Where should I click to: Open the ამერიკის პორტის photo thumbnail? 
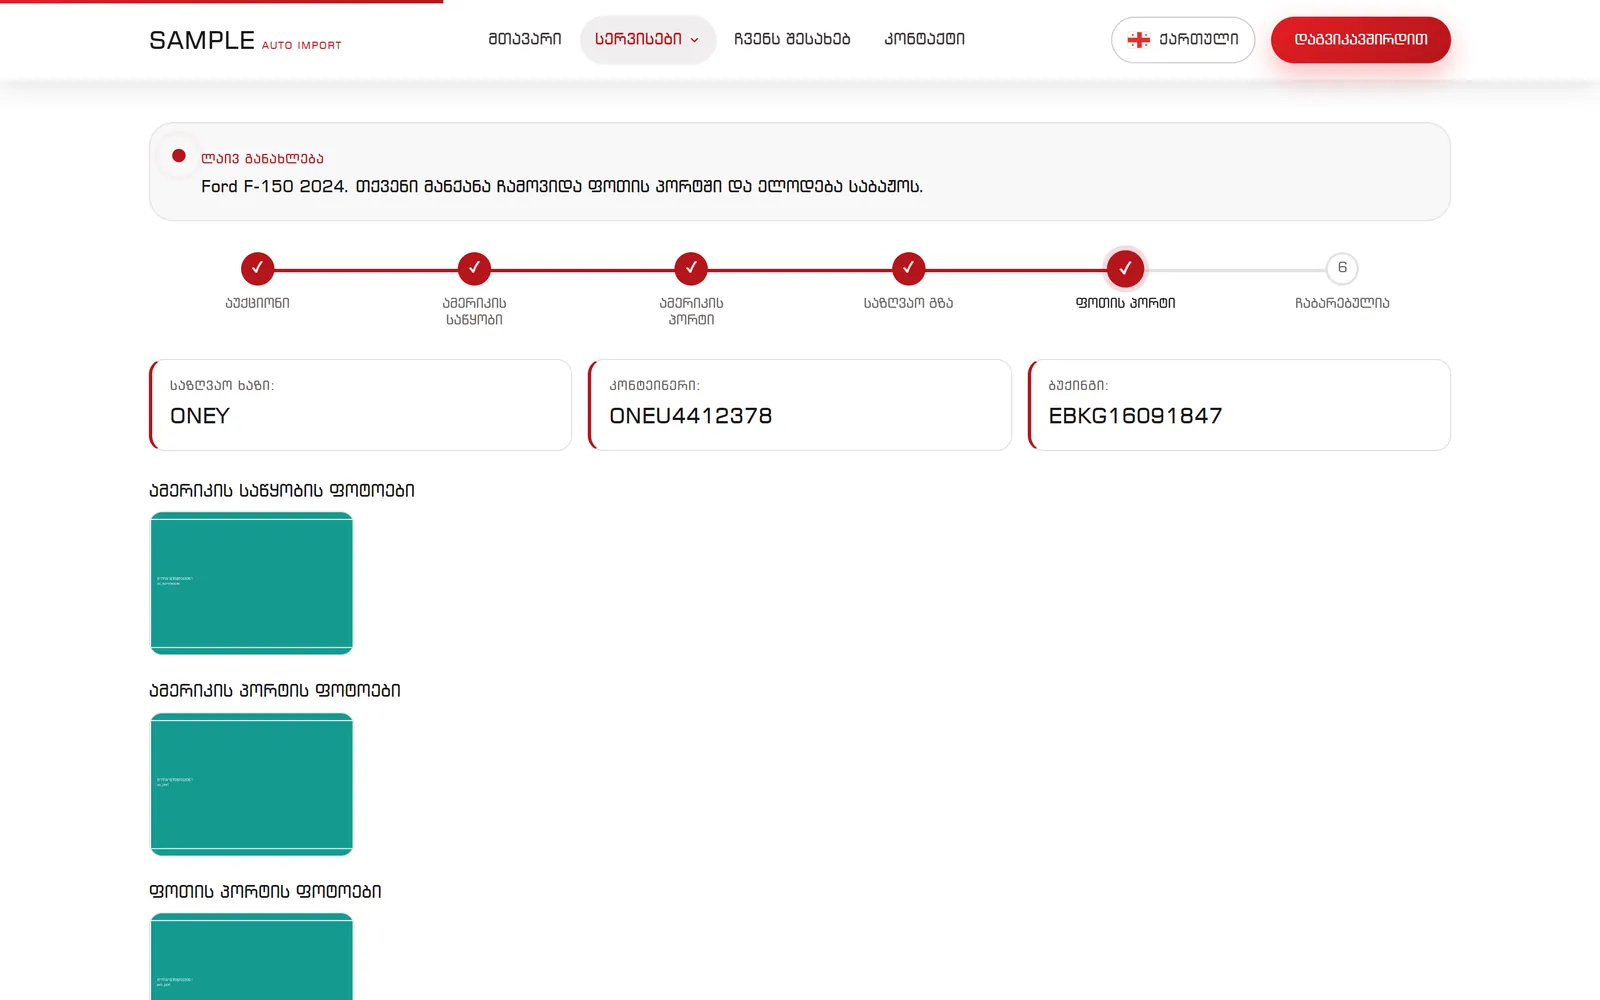252,784
